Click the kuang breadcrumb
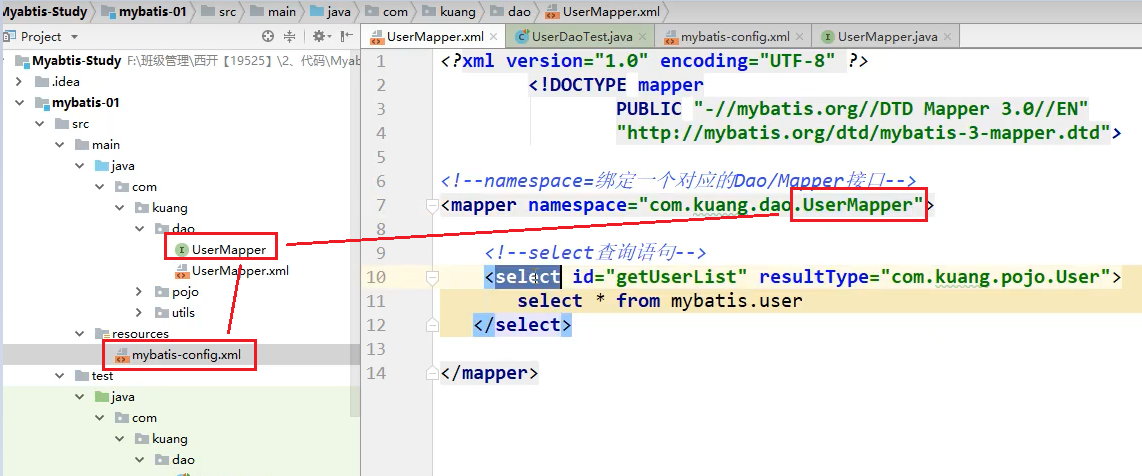 coord(449,12)
